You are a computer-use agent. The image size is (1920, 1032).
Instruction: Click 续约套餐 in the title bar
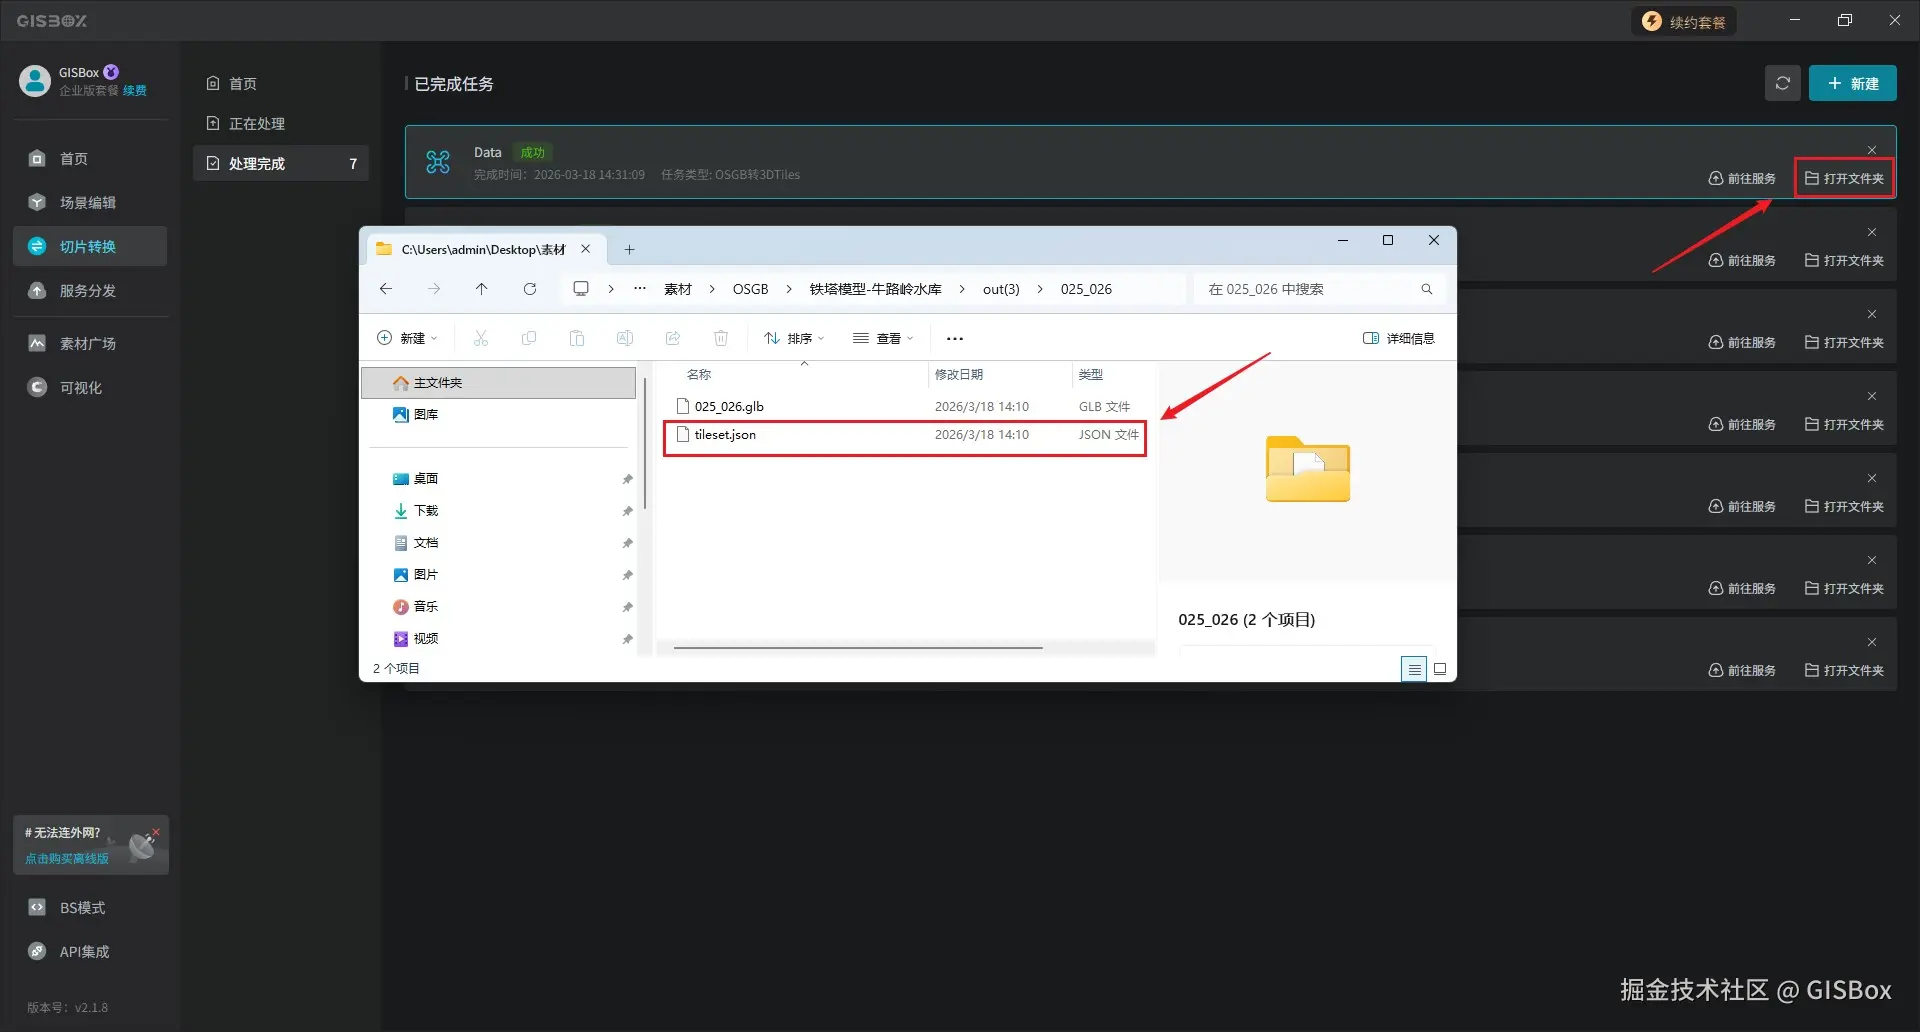point(1684,22)
